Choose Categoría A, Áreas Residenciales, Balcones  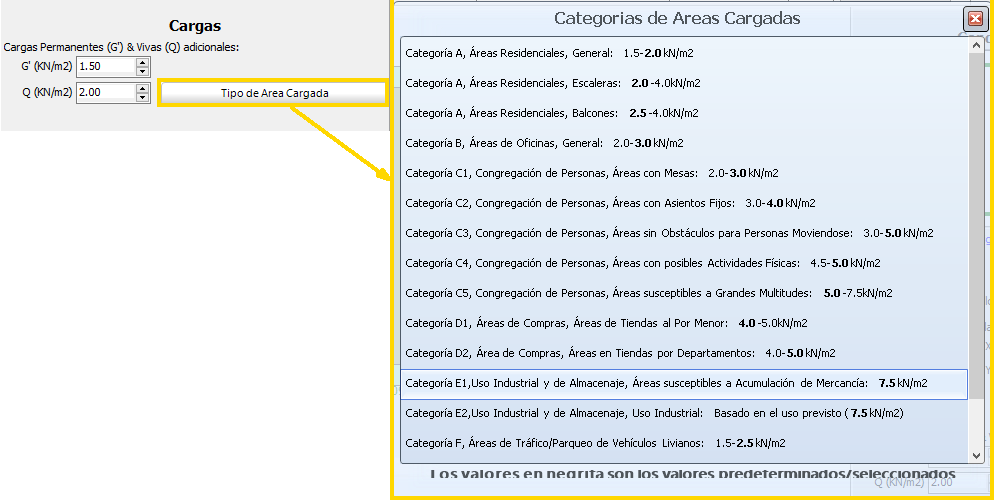click(x=551, y=113)
